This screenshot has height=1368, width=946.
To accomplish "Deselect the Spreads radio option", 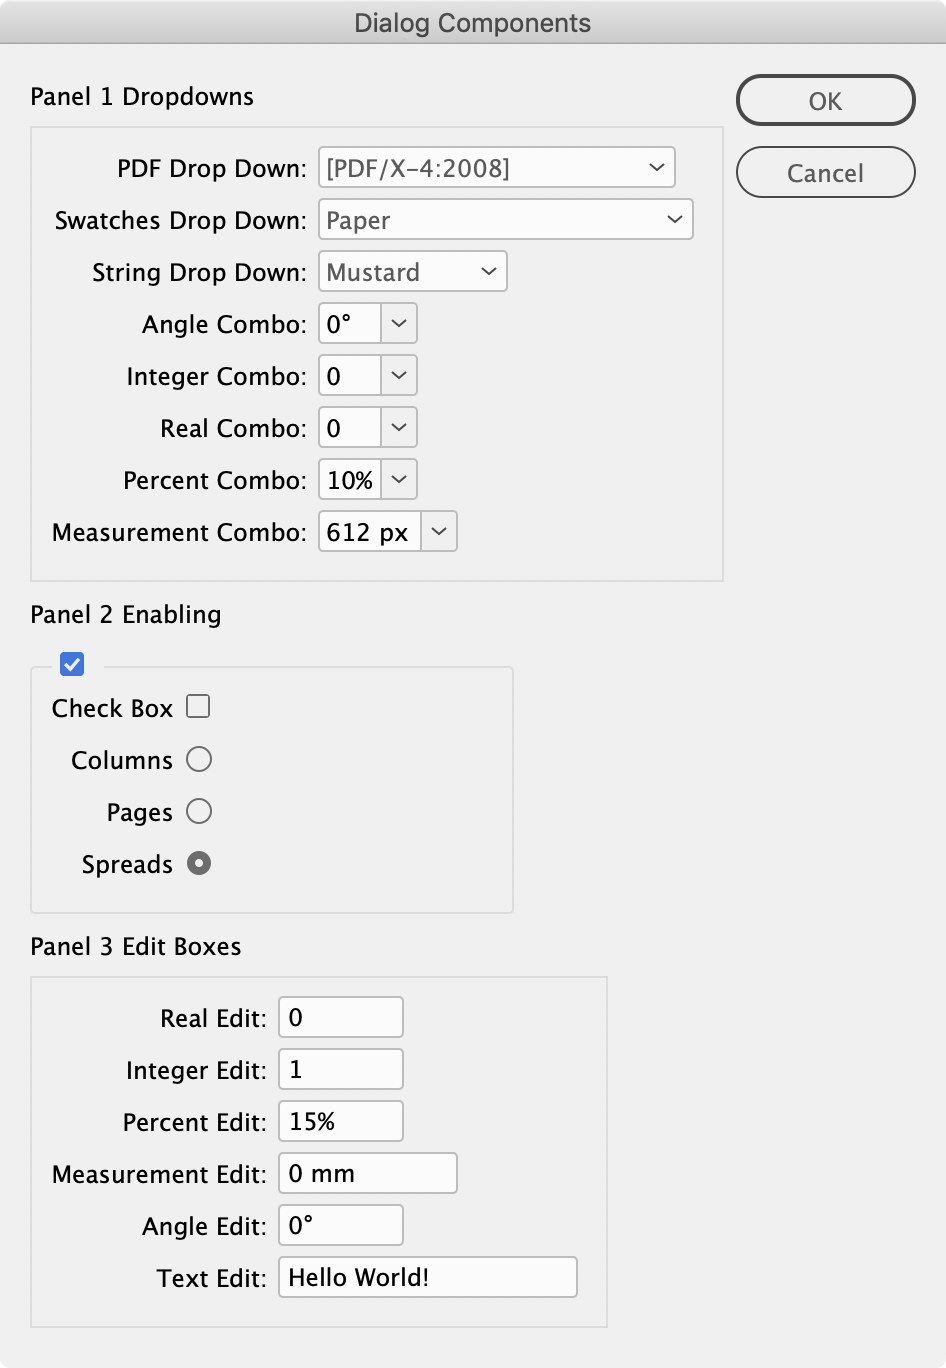I will point(200,863).
